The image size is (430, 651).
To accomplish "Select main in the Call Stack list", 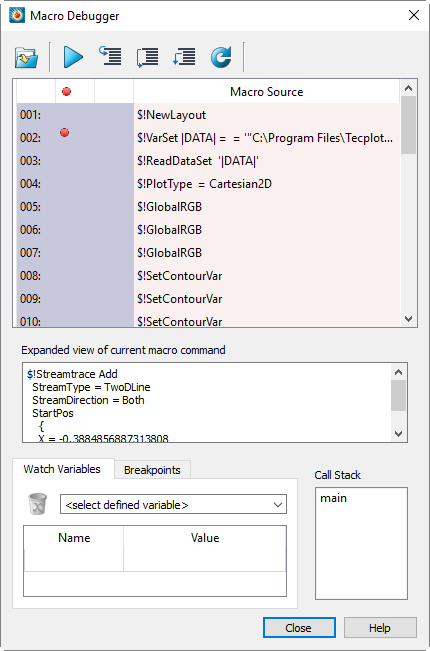I will [334, 498].
